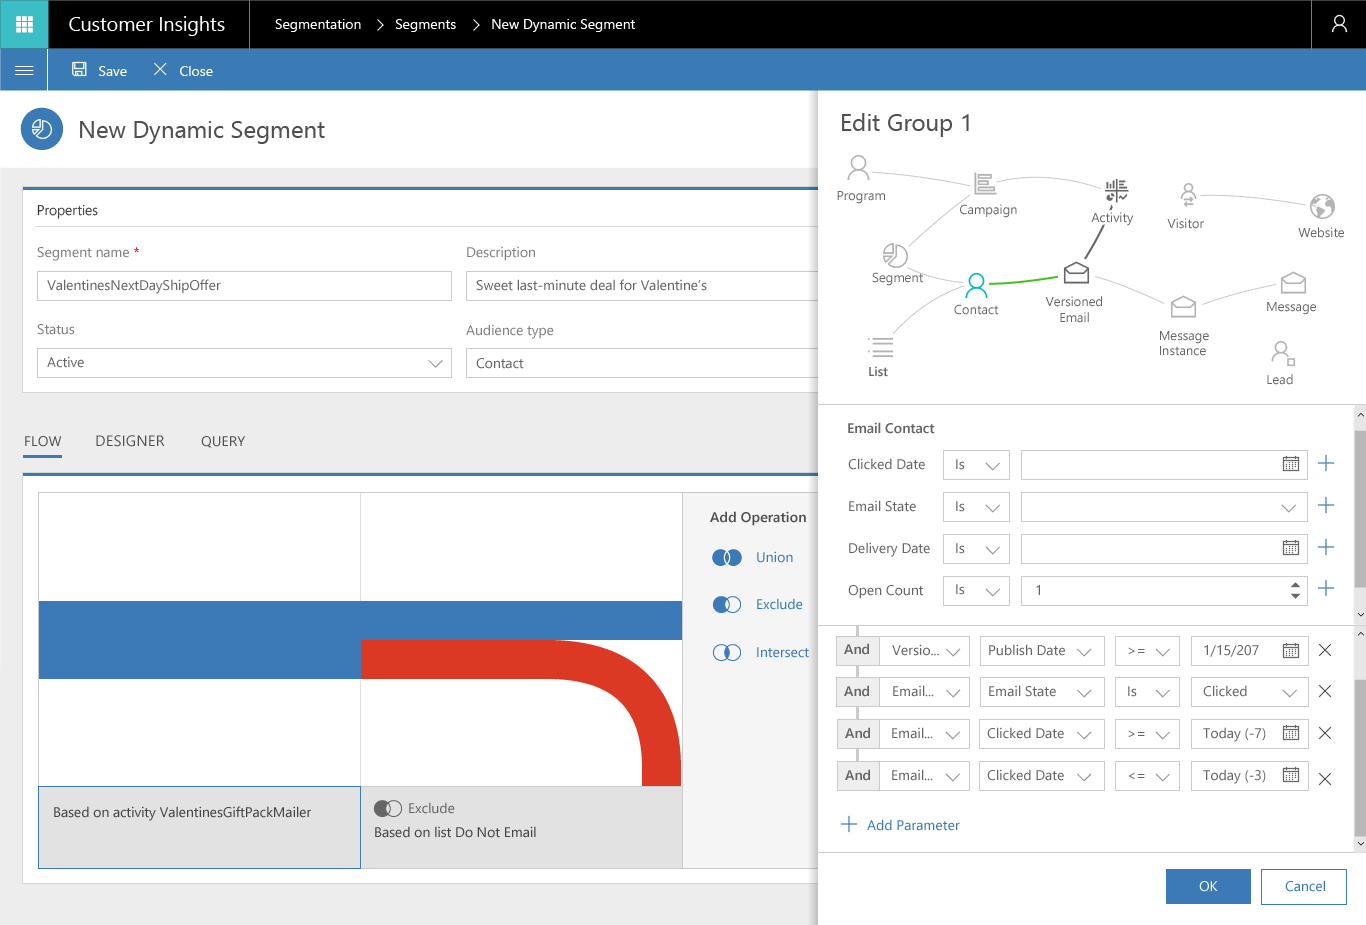Select the Versioned Email entity icon
This screenshot has width=1366, height=925.
[x=1076, y=273]
